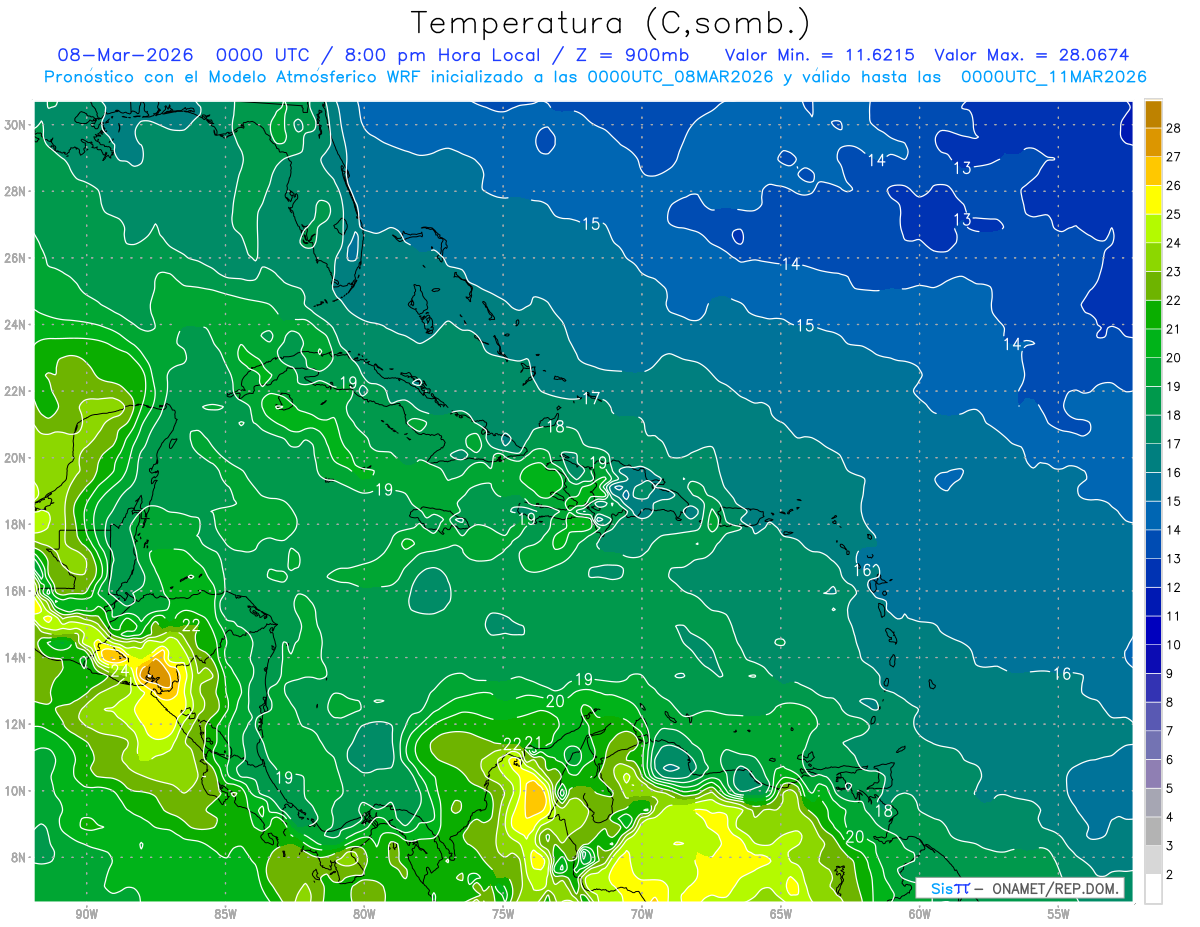The width and height of the screenshot is (1200, 927).
Task: Click the legend value "4"
Action: (x=1170, y=818)
